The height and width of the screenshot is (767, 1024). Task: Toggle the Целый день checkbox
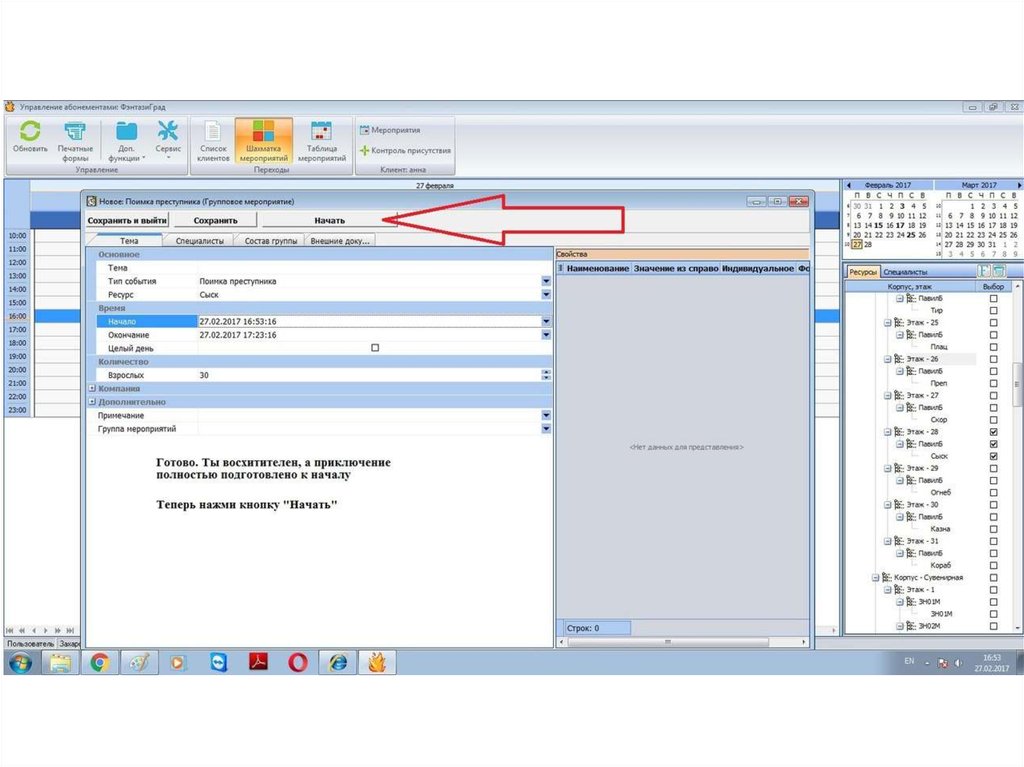coord(375,348)
